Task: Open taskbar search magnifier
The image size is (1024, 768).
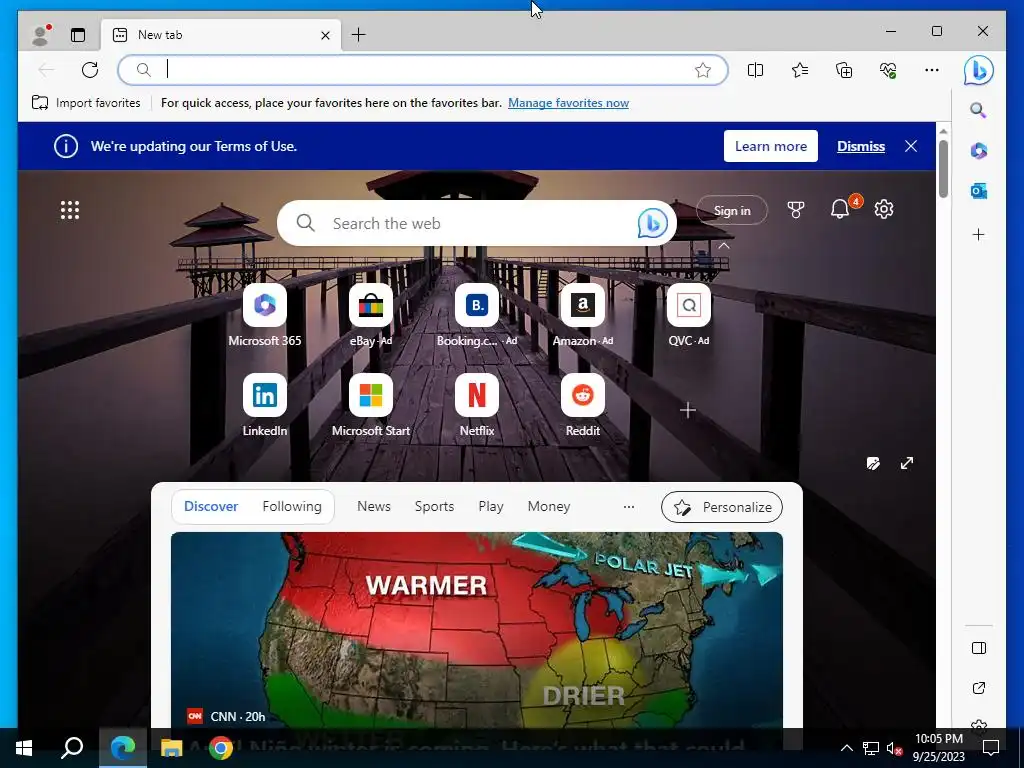Action: pyautogui.click(x=72, y=748)
